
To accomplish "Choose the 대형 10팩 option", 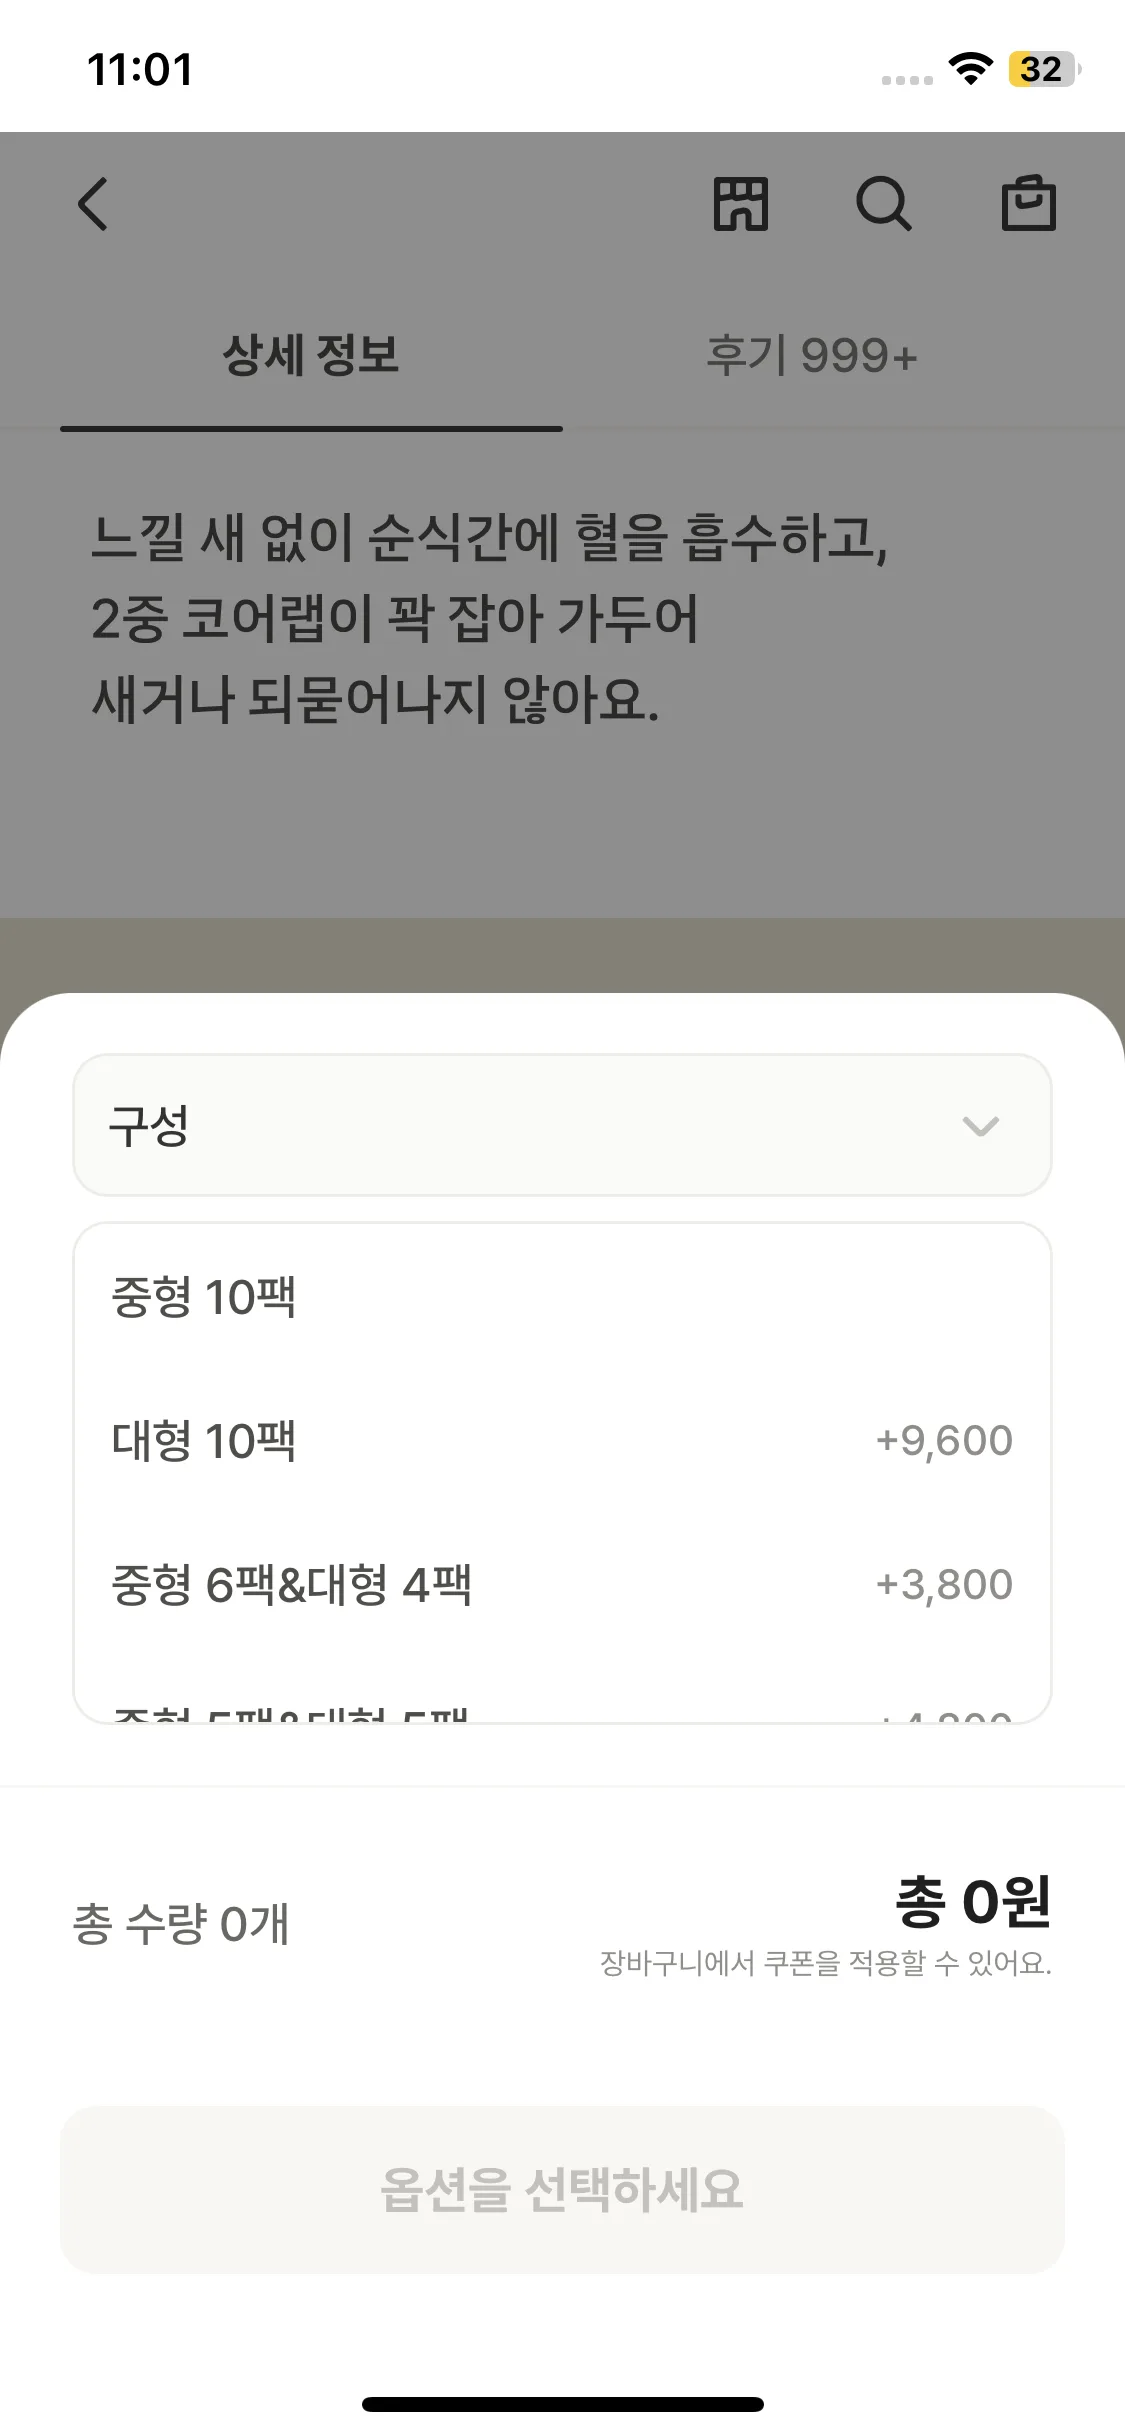I will coord(204,1441).
